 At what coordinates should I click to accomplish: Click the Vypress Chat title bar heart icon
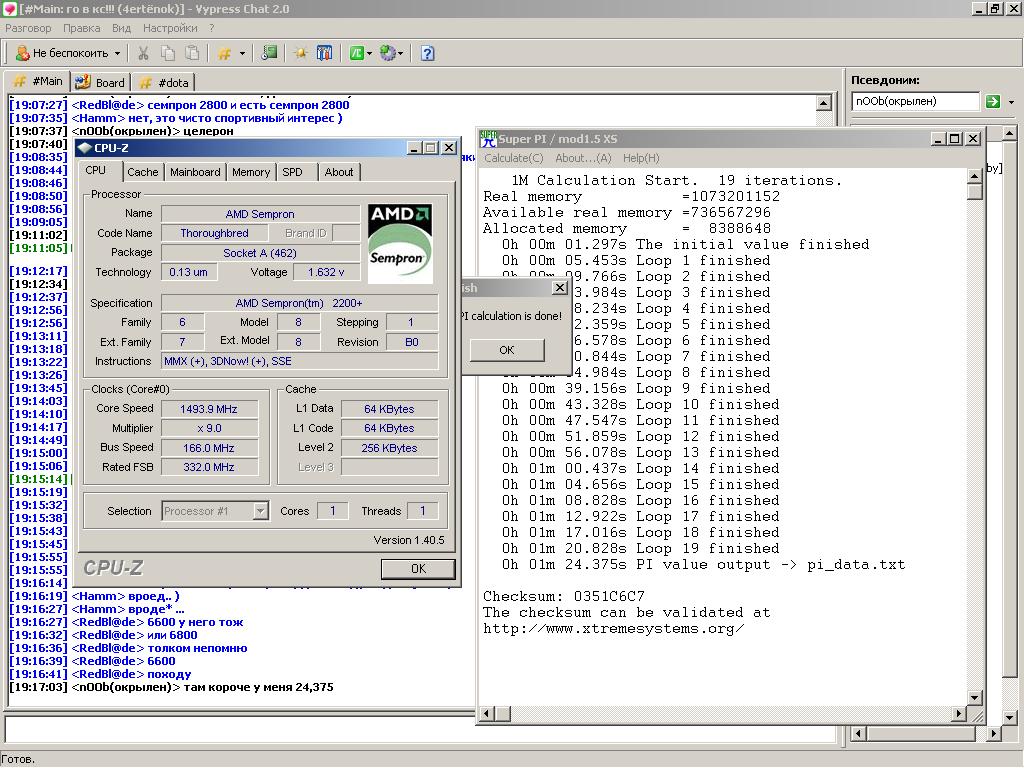(x=9, y=8)
